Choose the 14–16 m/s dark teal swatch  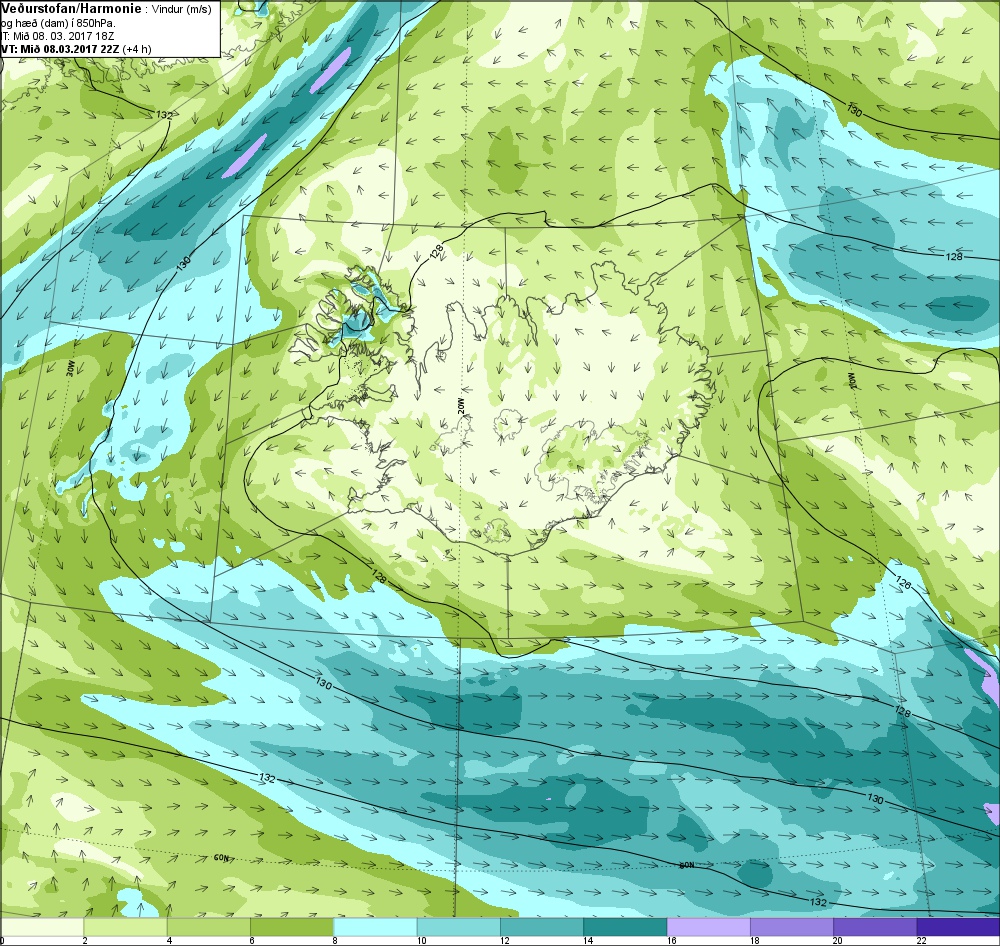click(625, 926)
